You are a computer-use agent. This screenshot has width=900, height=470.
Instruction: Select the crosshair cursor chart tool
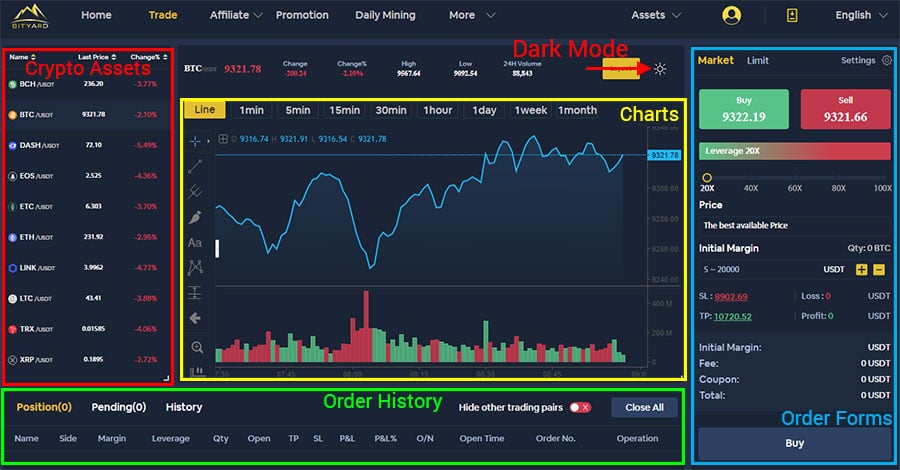195,142
